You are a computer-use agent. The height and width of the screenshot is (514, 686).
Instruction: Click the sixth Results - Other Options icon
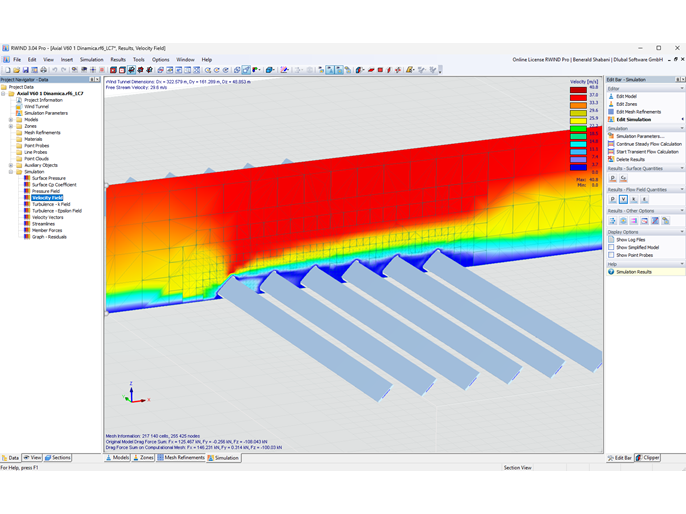point(665,221)
